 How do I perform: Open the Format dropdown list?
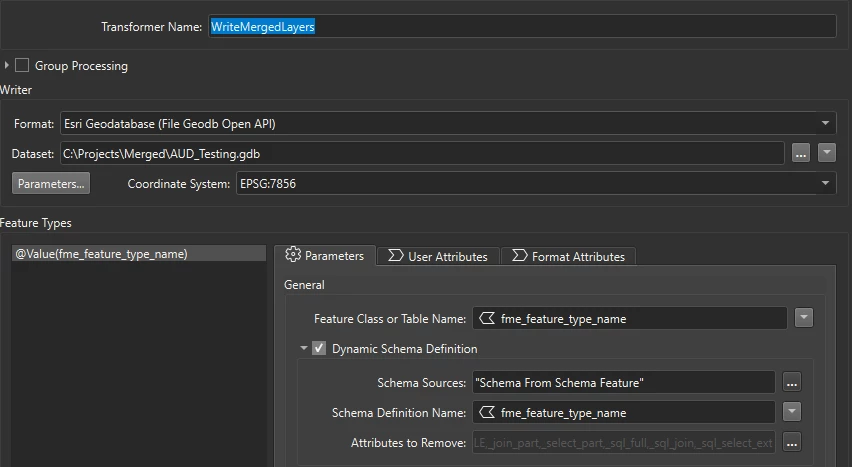coord(825,123)
